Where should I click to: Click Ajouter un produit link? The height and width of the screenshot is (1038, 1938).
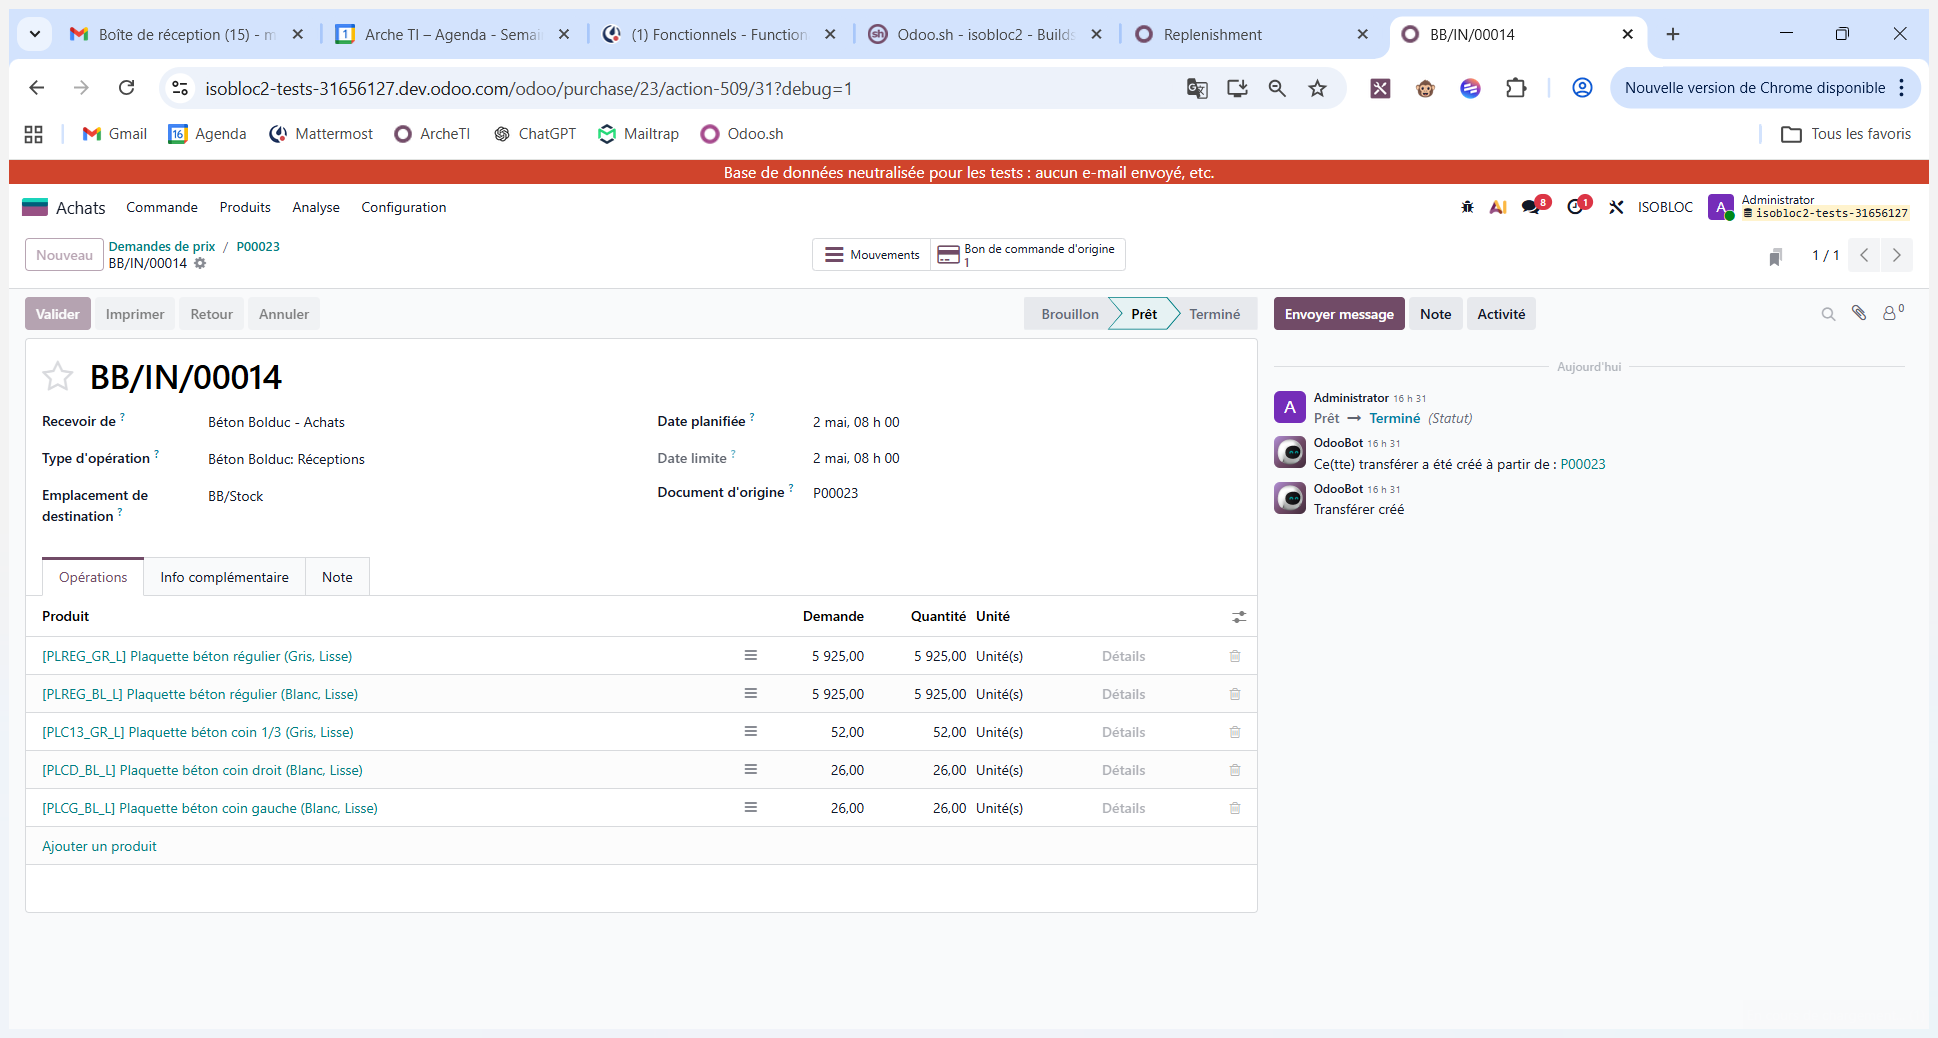coord(99,846)
